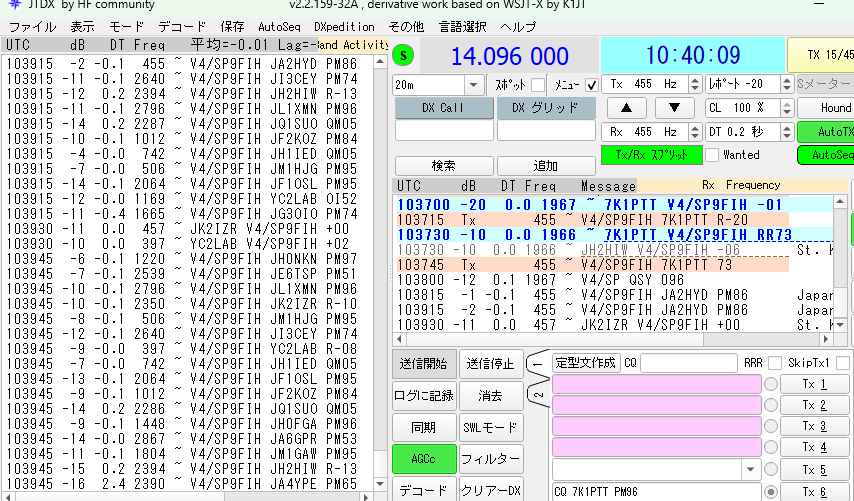Open the デコード menu
The image size is (854, 501).
pos(182,27)
